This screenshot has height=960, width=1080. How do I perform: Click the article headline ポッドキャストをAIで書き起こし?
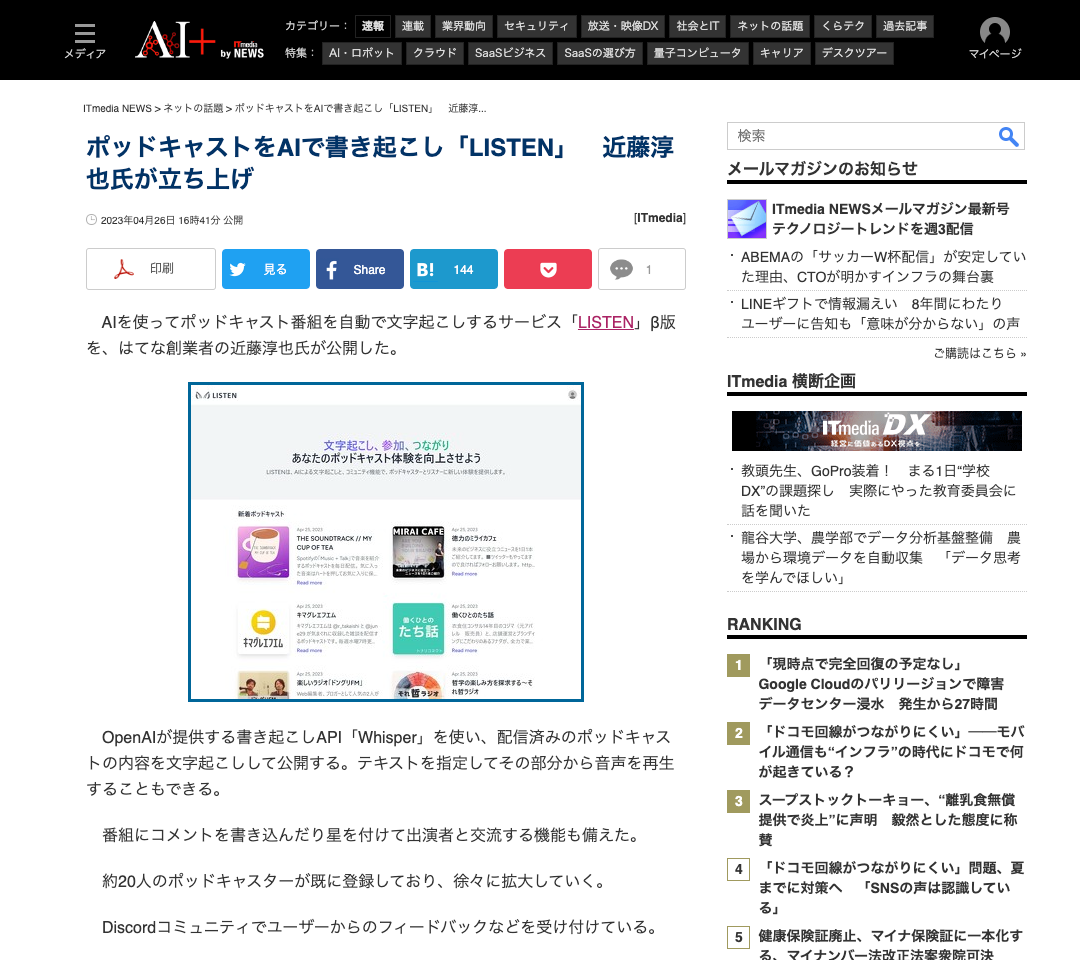(x=380, y=163)
